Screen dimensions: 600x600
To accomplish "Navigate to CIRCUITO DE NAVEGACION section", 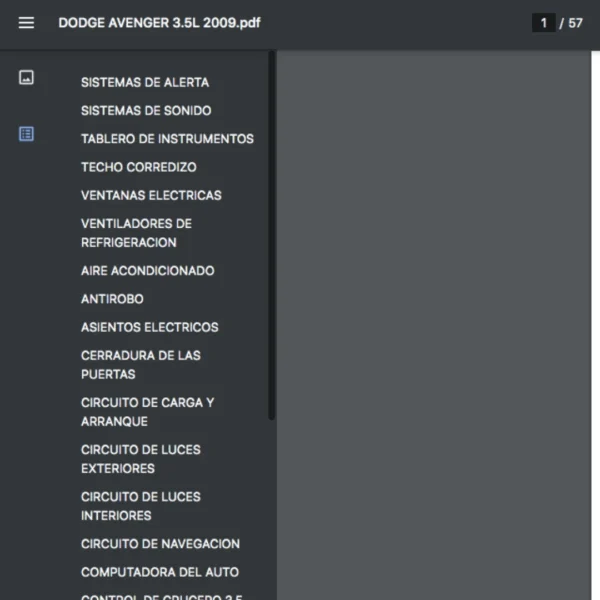I will coord(160,544).
